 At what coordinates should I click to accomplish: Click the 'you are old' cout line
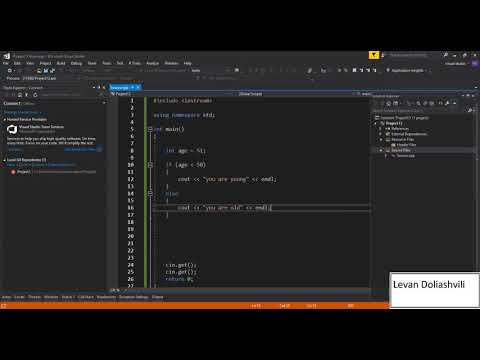(225, 208)
